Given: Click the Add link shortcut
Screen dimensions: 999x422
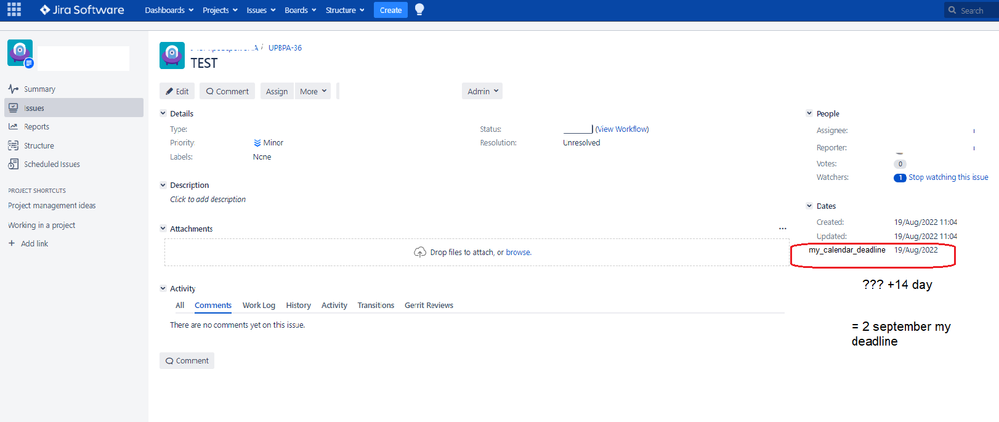Looking at the screenshot, I should pos(34,244).
